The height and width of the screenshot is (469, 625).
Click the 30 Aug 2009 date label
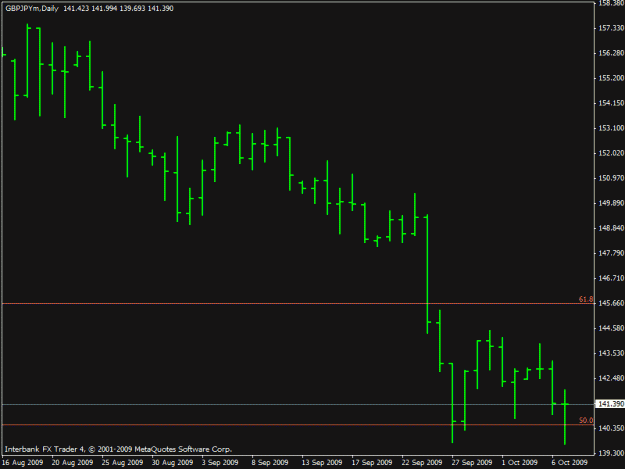(173, 463)
